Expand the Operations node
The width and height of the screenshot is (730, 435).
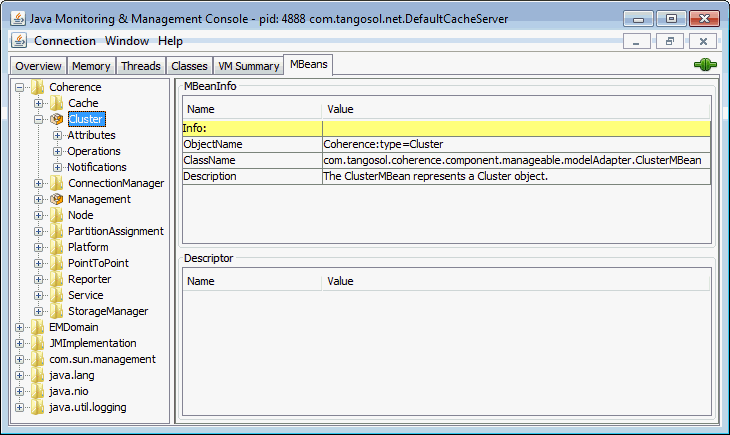(57, 151)
